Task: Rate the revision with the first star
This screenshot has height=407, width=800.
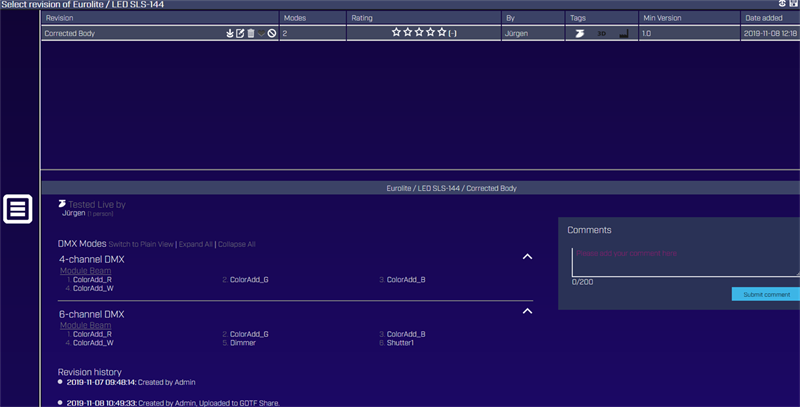Action: point(397,33)
